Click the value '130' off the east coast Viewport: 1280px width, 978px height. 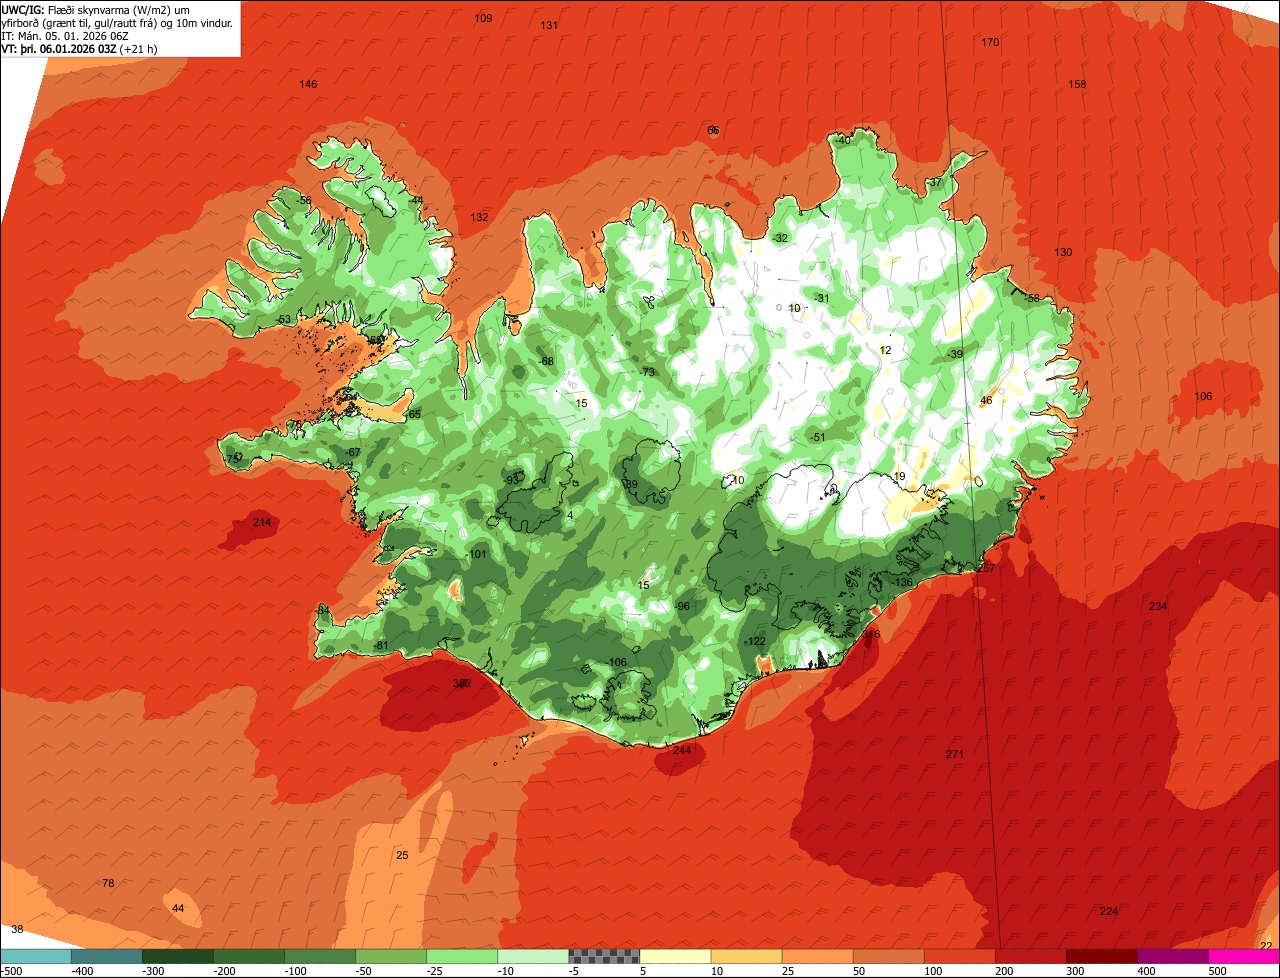point(1063,252)
